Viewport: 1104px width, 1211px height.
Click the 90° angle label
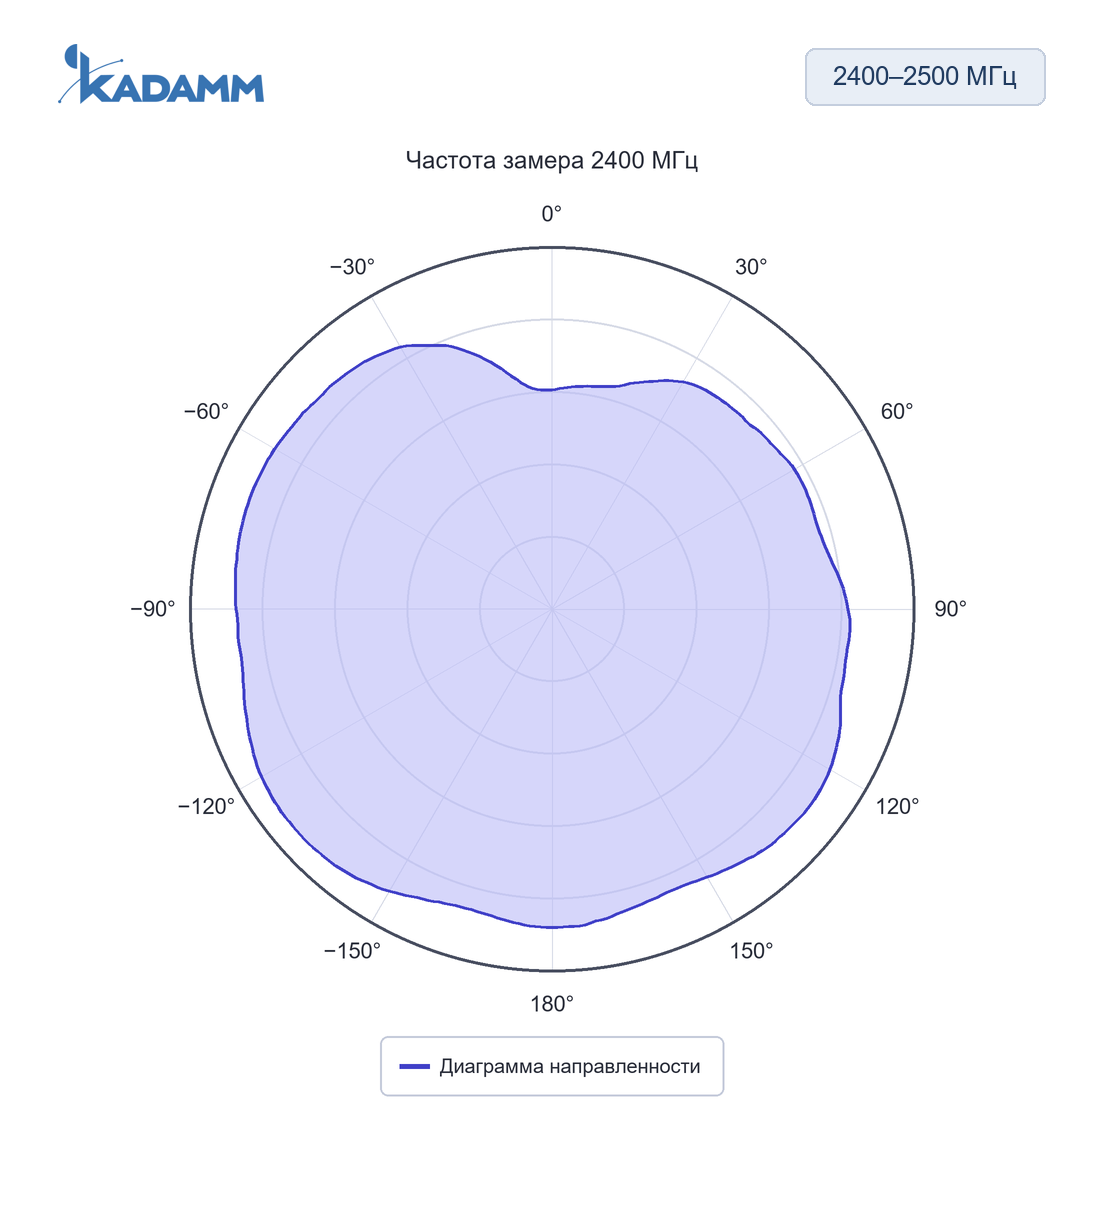coord(950,609)
